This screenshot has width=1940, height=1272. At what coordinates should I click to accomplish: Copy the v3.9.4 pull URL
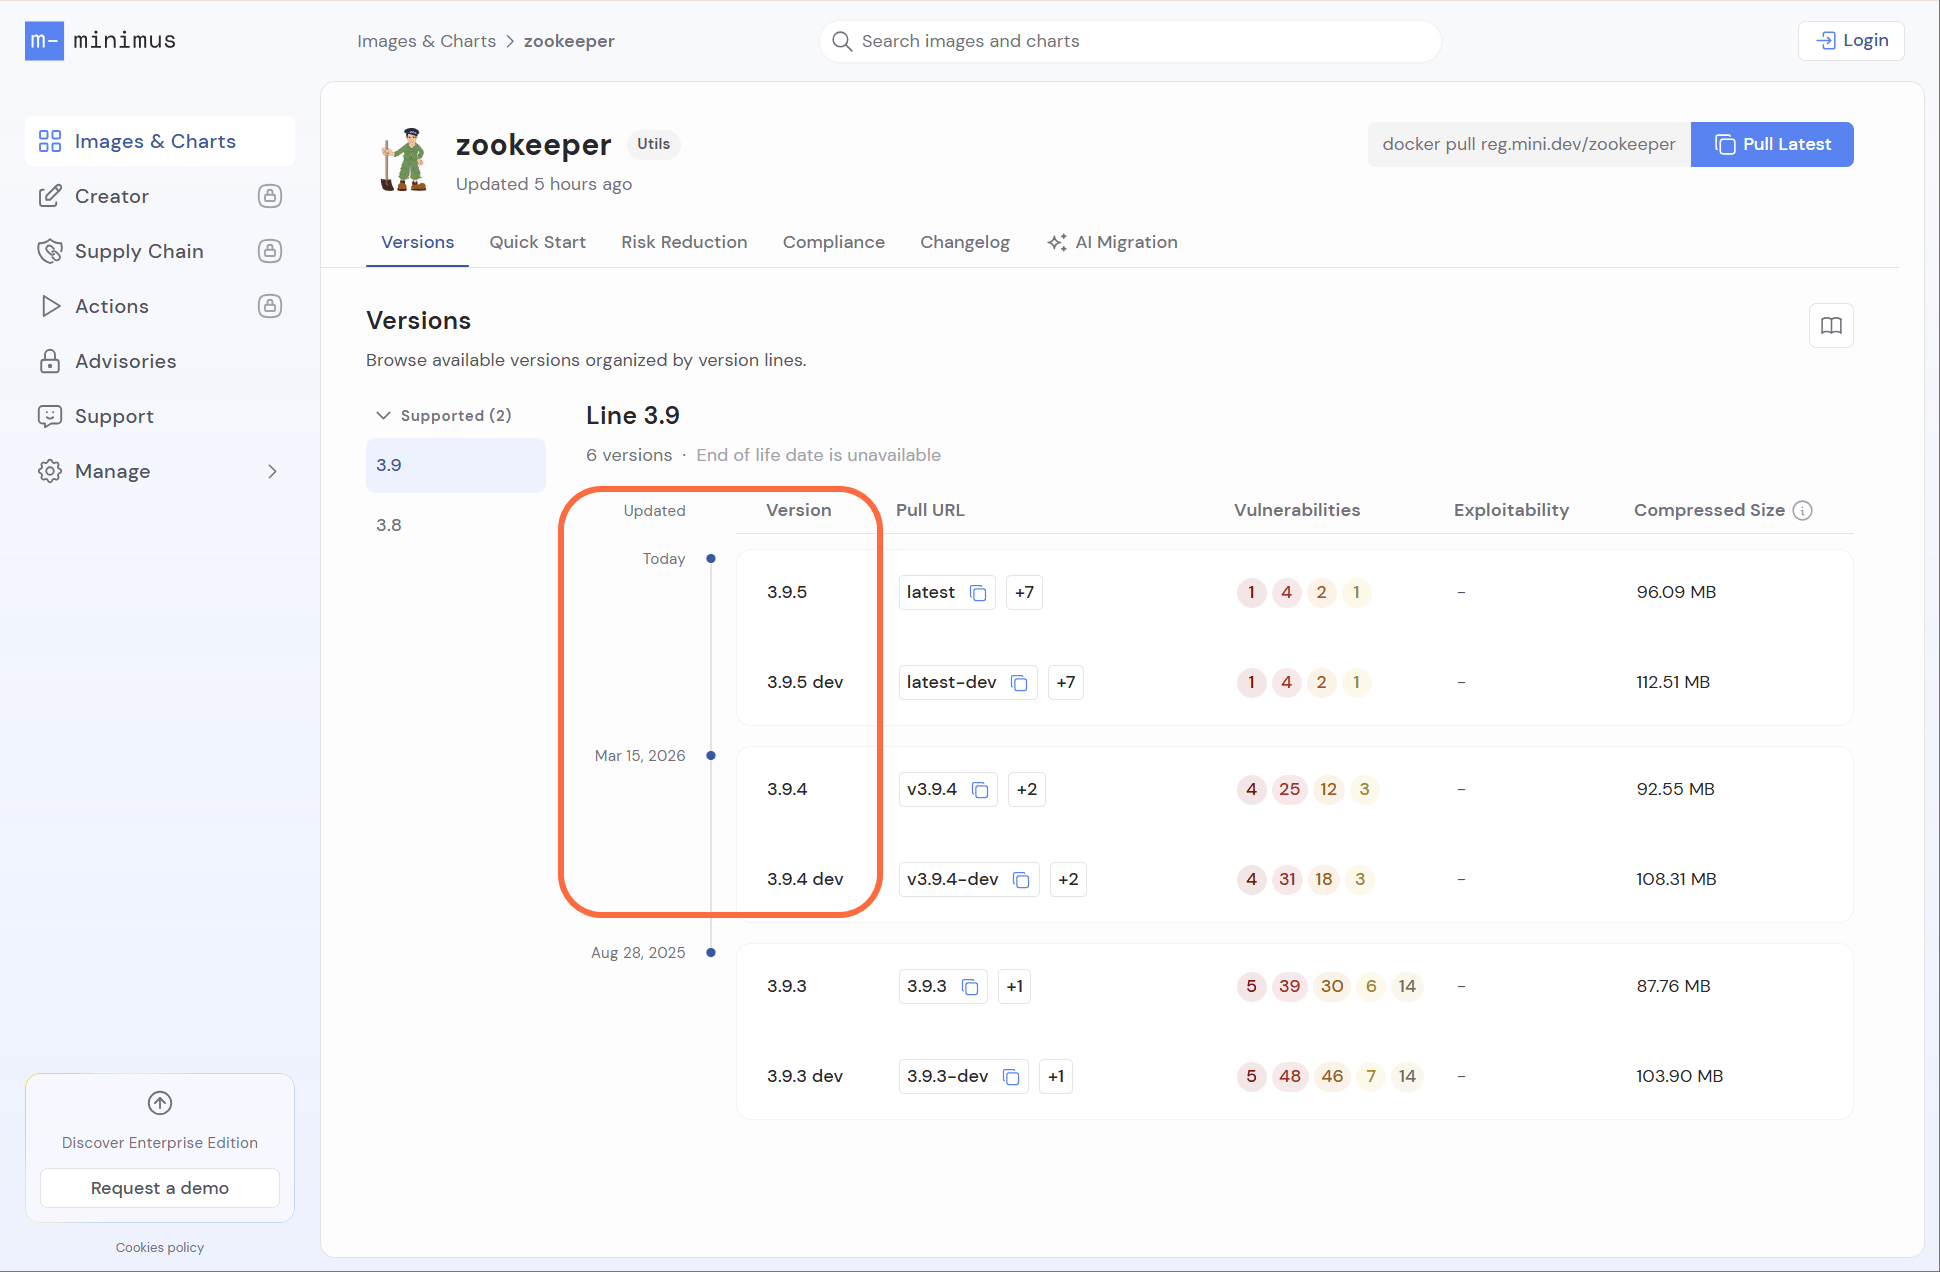(x=980, y=790)
